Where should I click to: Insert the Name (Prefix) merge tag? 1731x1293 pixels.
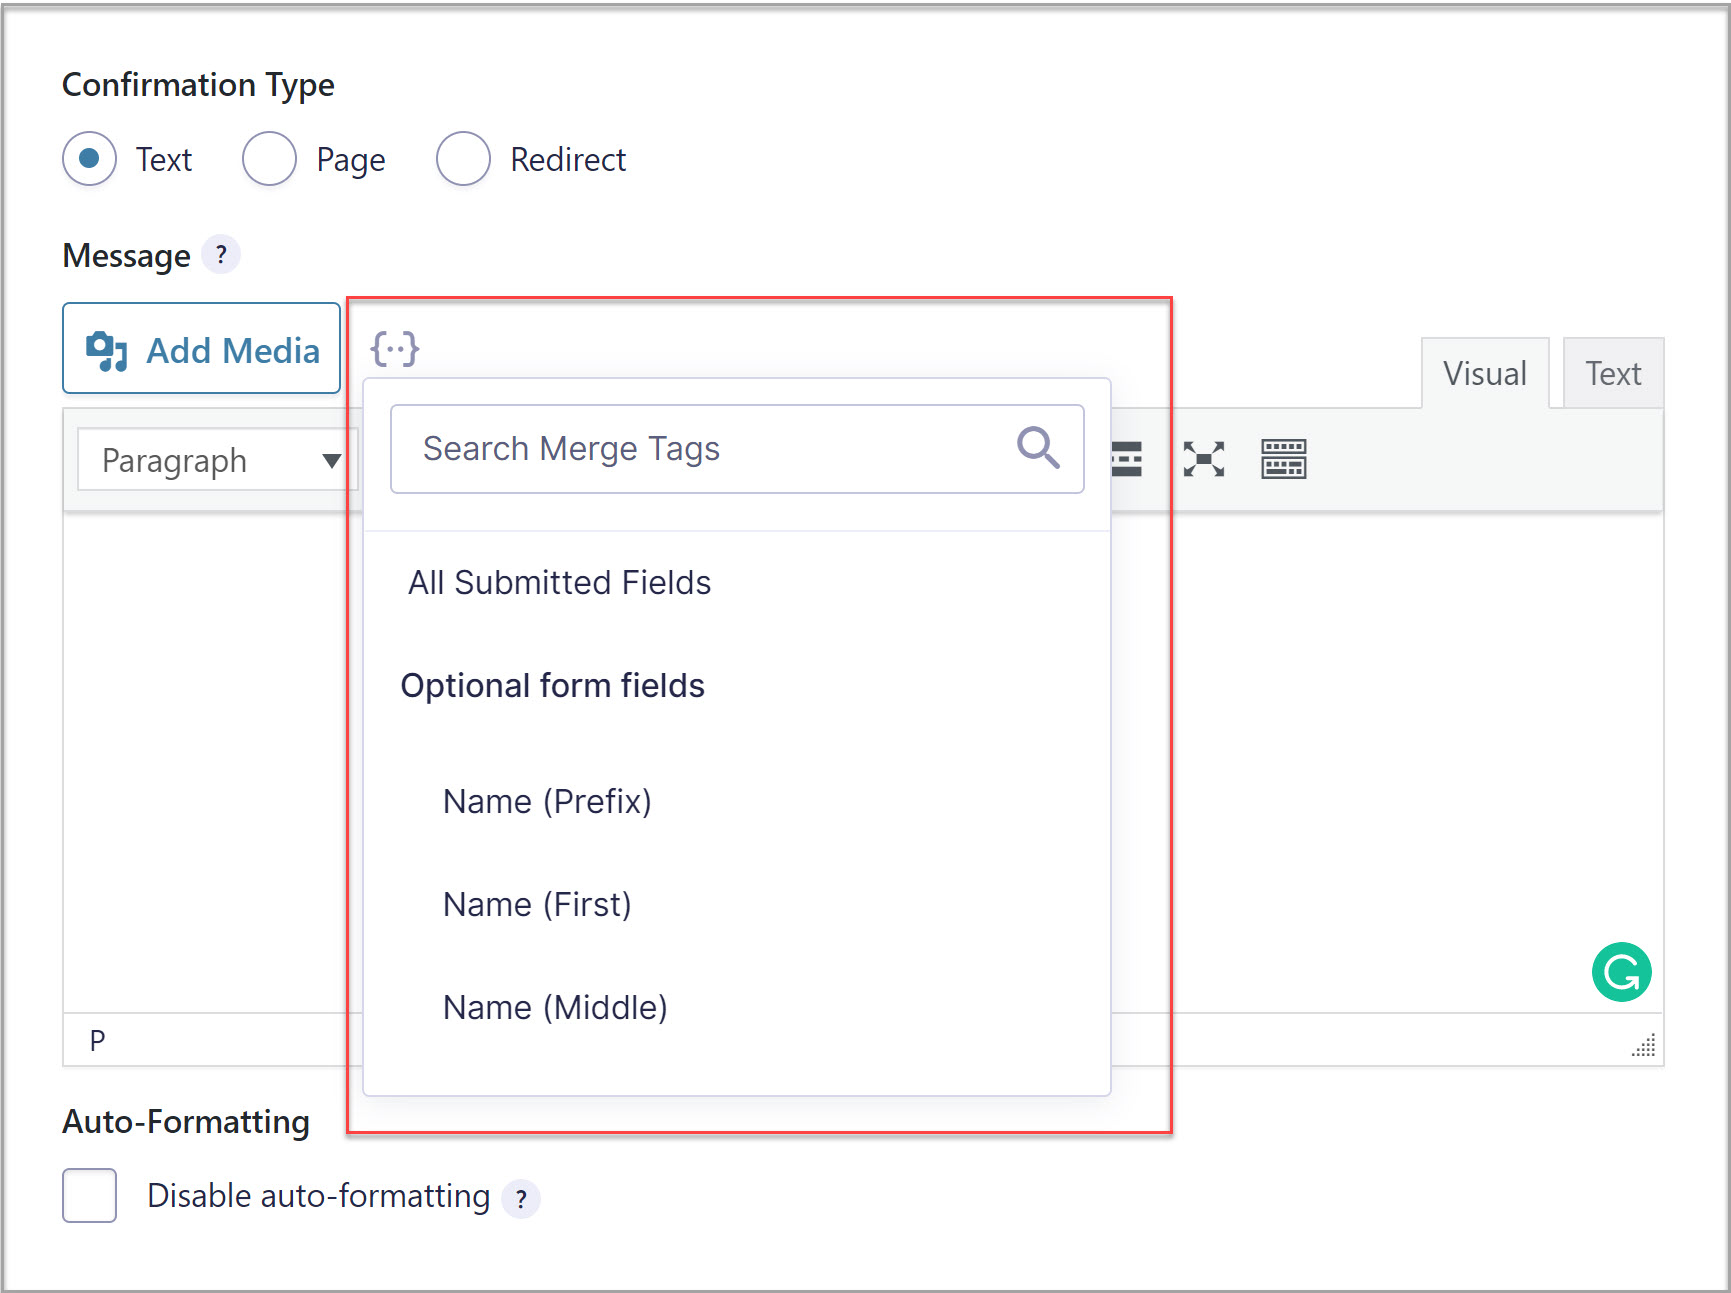pos(547,801)
